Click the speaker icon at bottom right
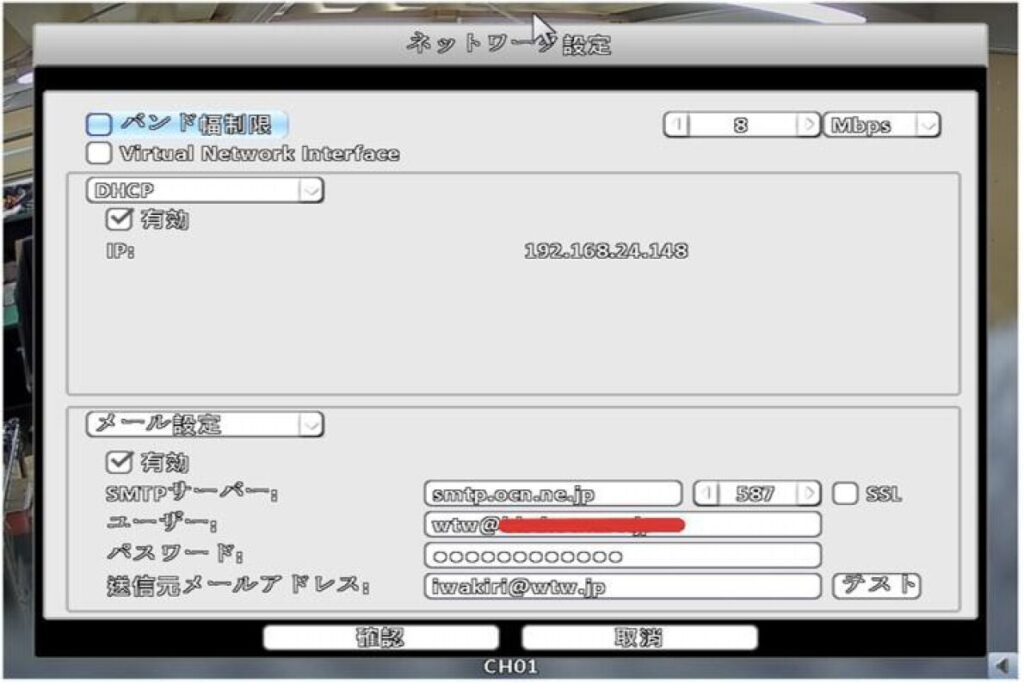 [999, 664]
